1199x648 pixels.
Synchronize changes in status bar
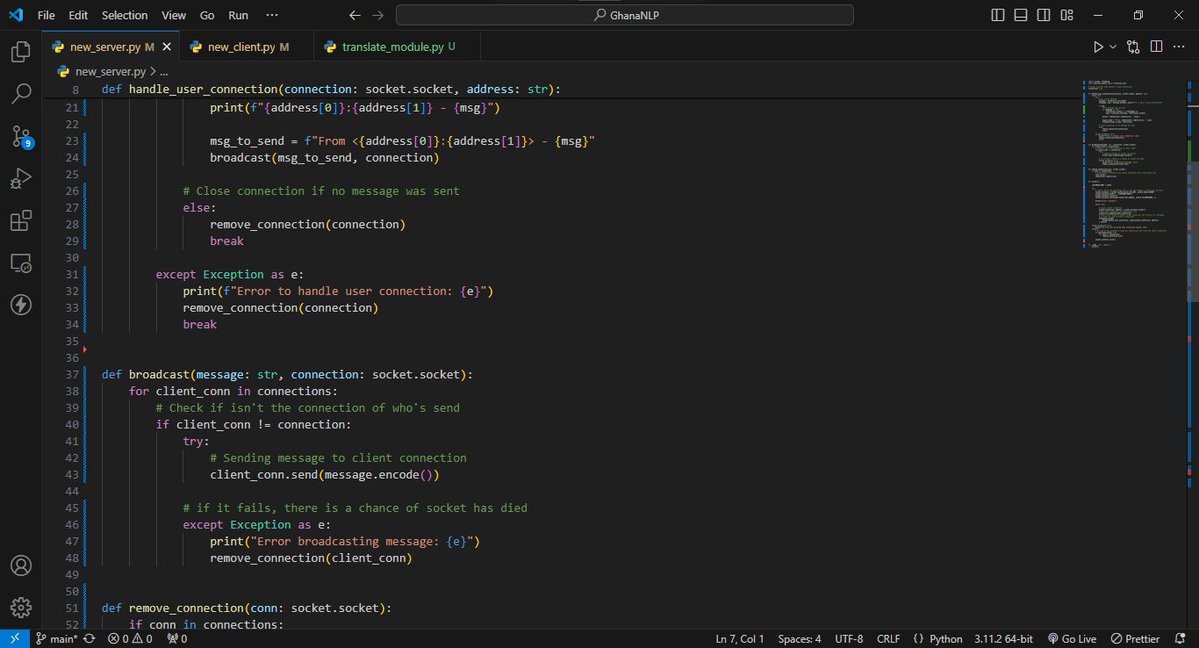(89, 639)
